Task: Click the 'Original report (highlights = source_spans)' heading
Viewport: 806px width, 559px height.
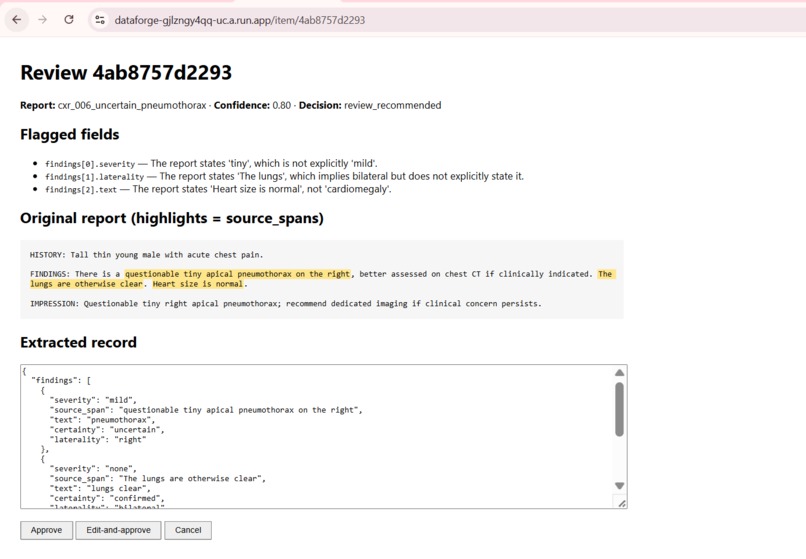Action: [x=172, y=219]
